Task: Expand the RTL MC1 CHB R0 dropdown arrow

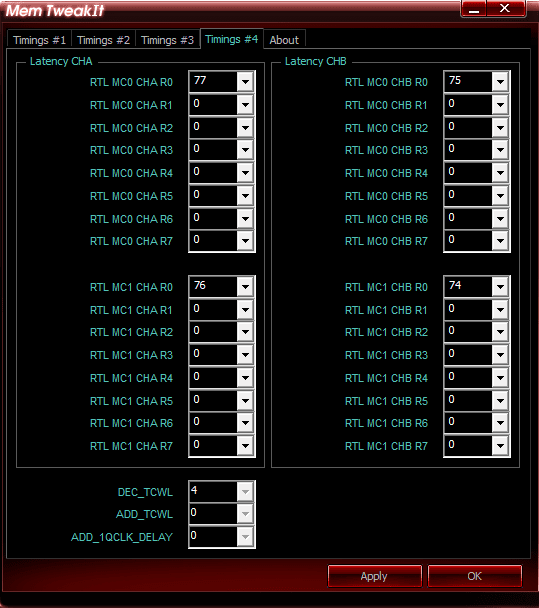Action: tap(500, 287)
